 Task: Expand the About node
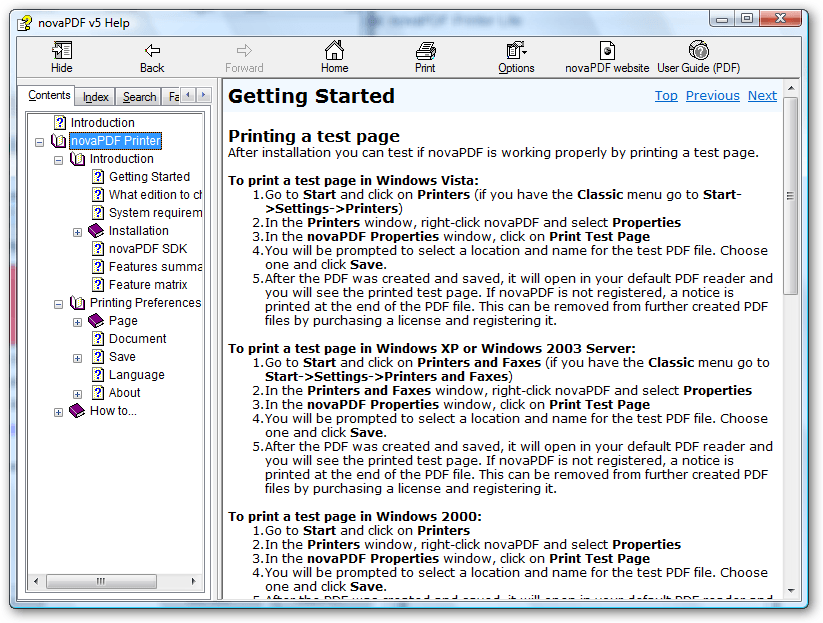(77, 394)
